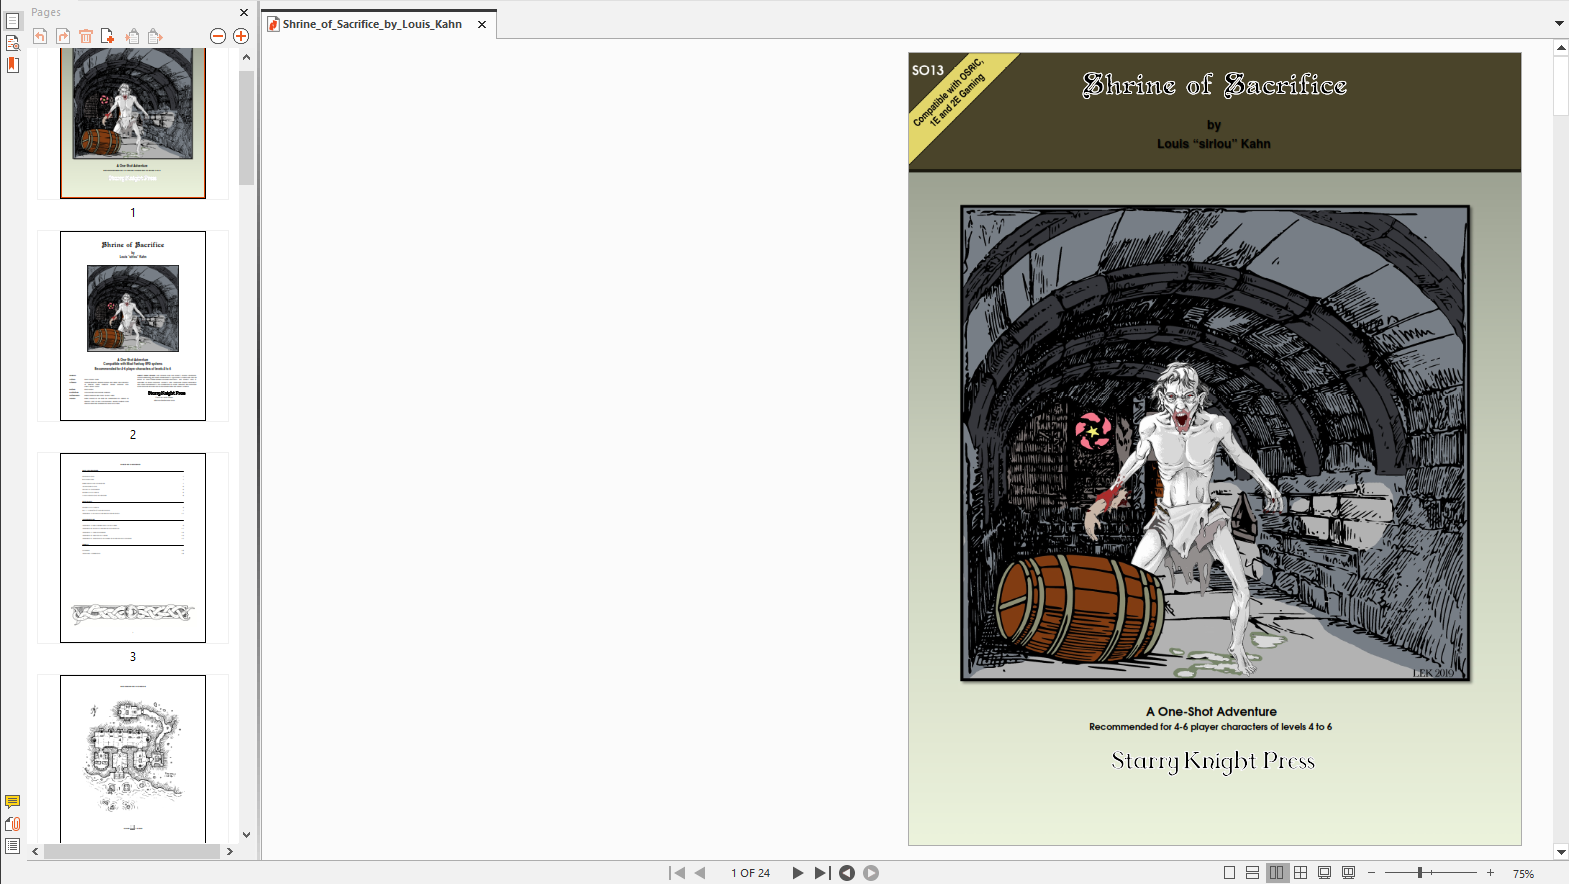
Task: Click the zoom slider handle in status bar
Action: (x=1420, y=873)
